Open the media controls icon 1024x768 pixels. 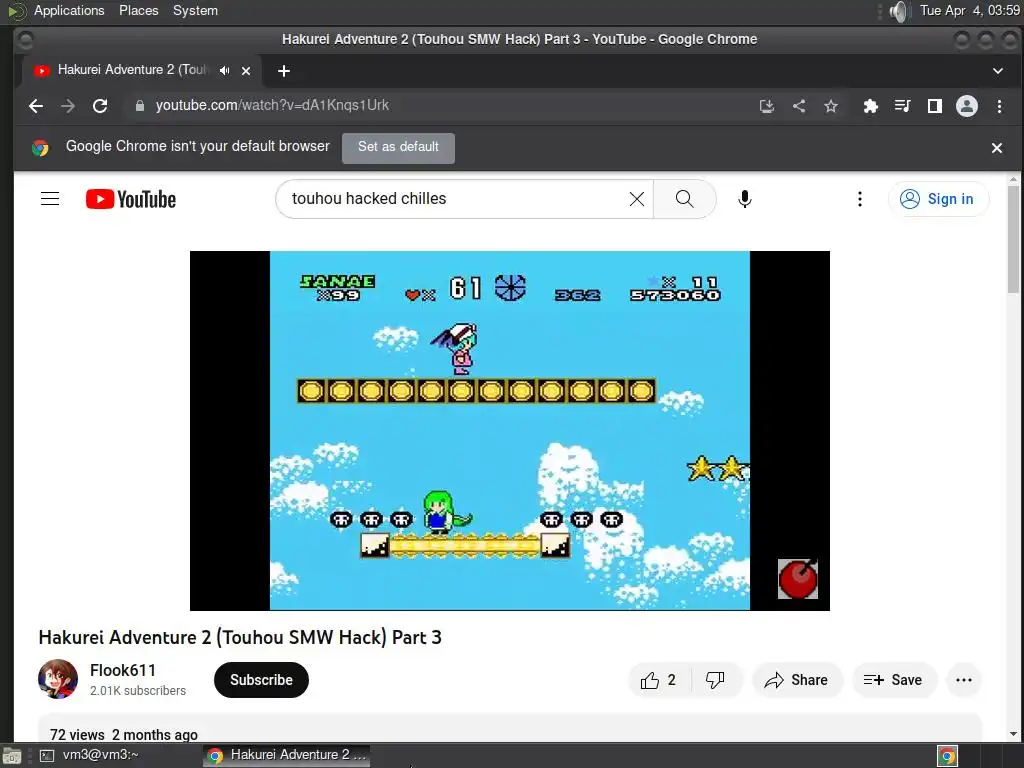coord(903,106)
